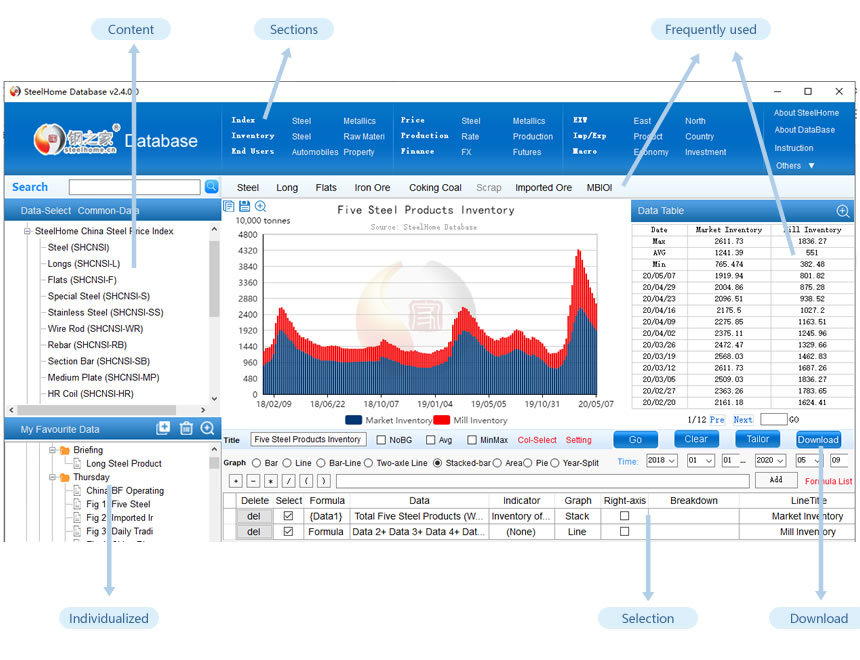
Task: Open the start year 2018 dropdown
Action: 661,460
